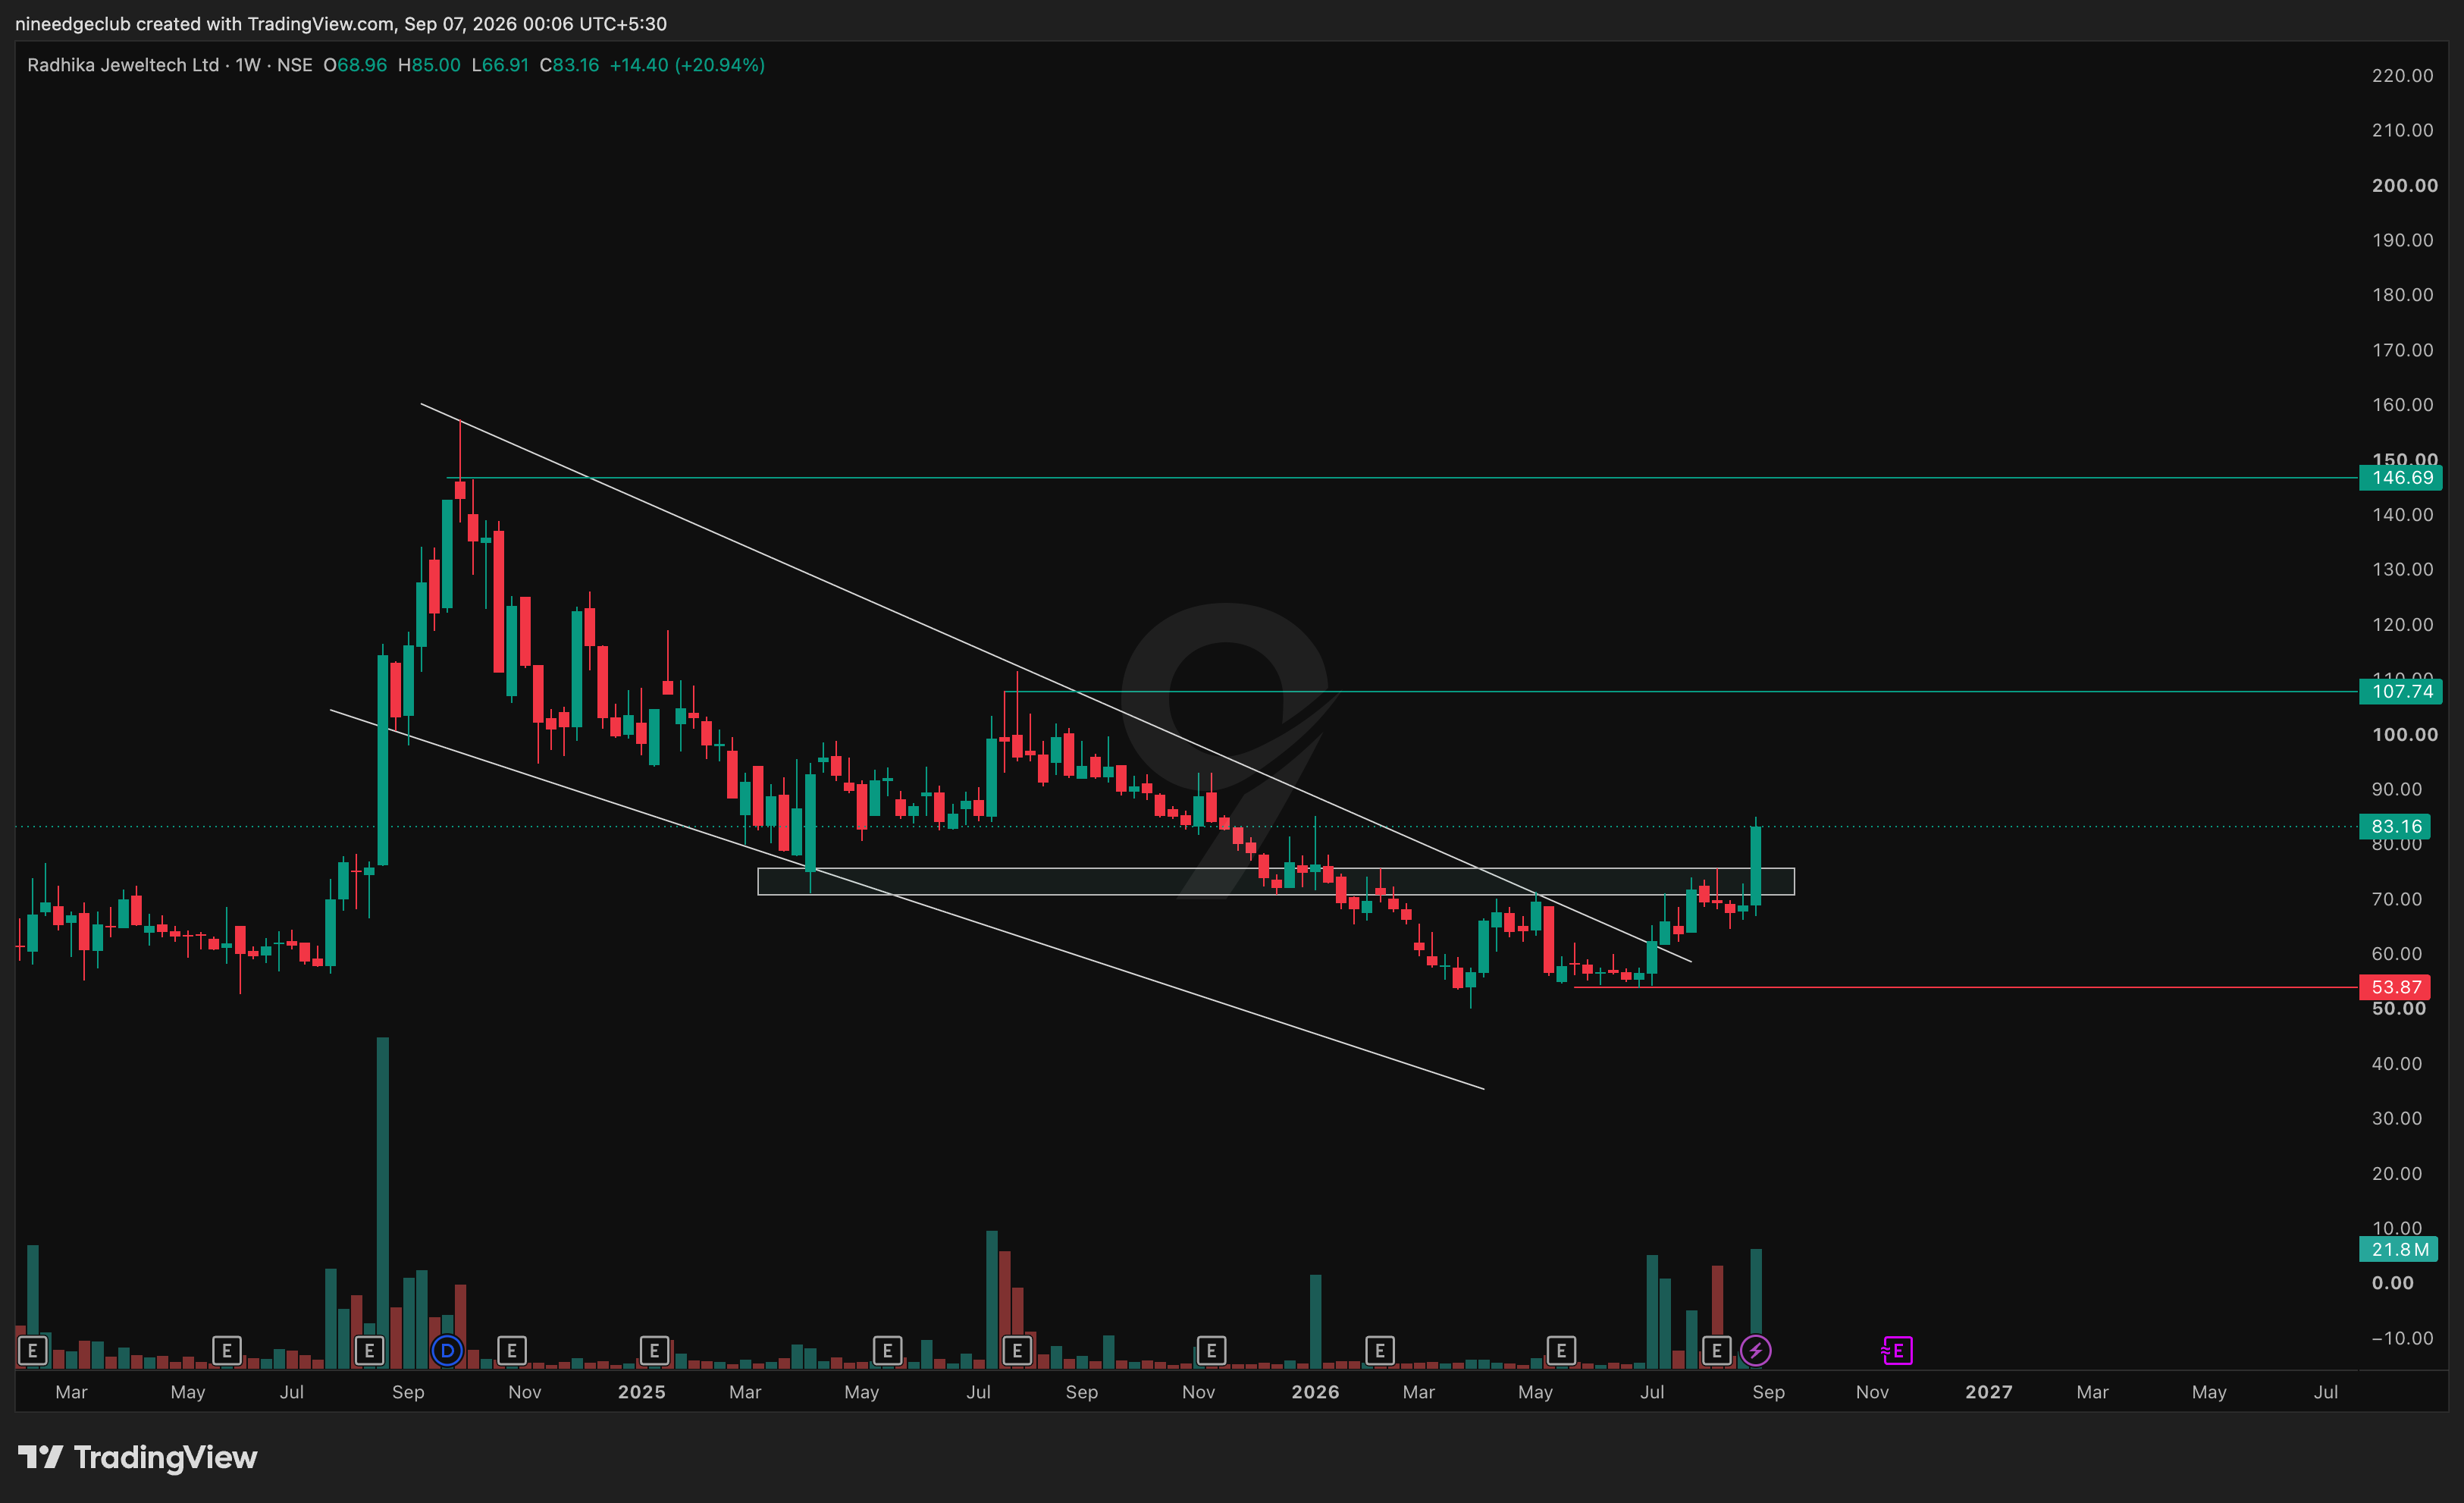The image size is (2464, 1503).
Task: Click earnings E marker below the huge volume bar
Action: (369, 1351)
